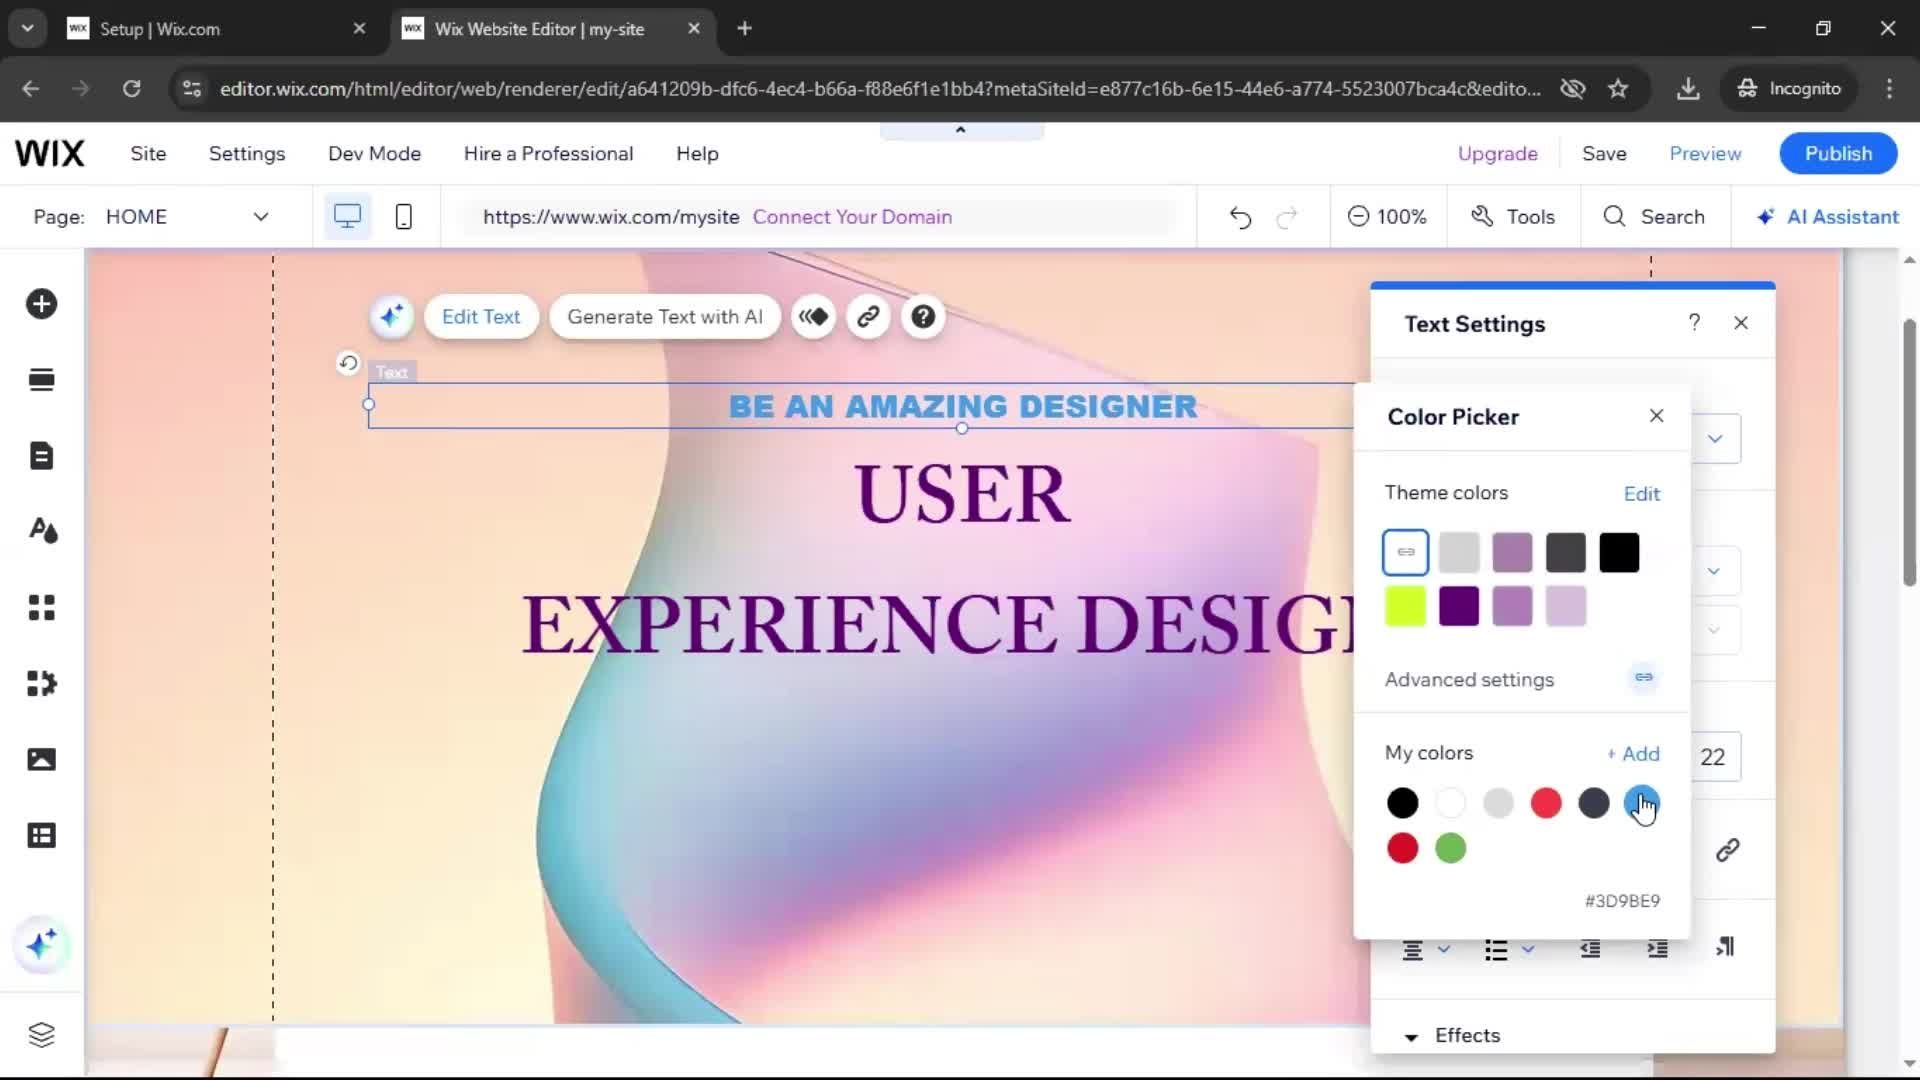Screen dimensions: 1920x1080
Task: Open the AI Assistant
Action: coord(1827,217)
